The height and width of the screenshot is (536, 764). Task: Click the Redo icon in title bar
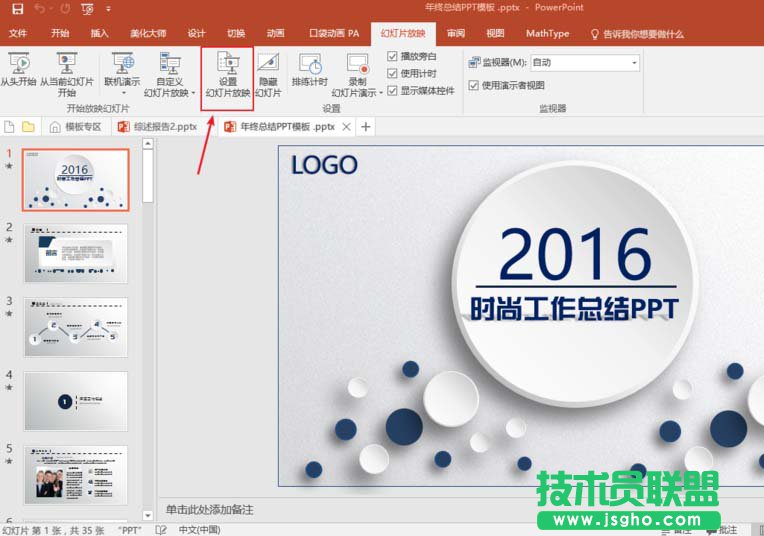point(65,9)
